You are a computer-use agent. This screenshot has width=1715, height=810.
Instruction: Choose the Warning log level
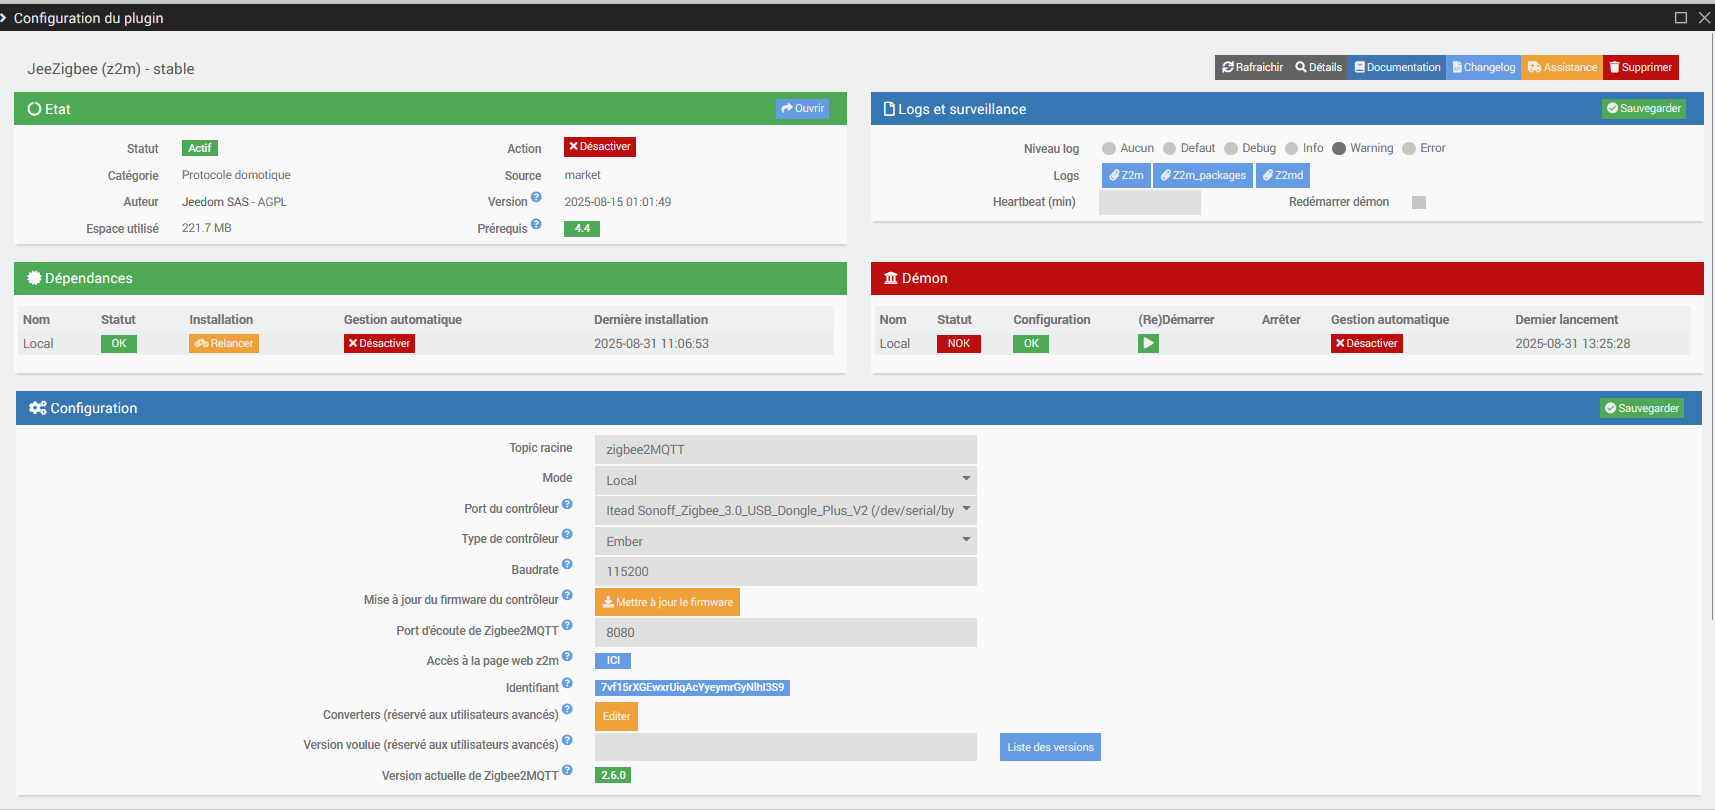pos(1339,149)
